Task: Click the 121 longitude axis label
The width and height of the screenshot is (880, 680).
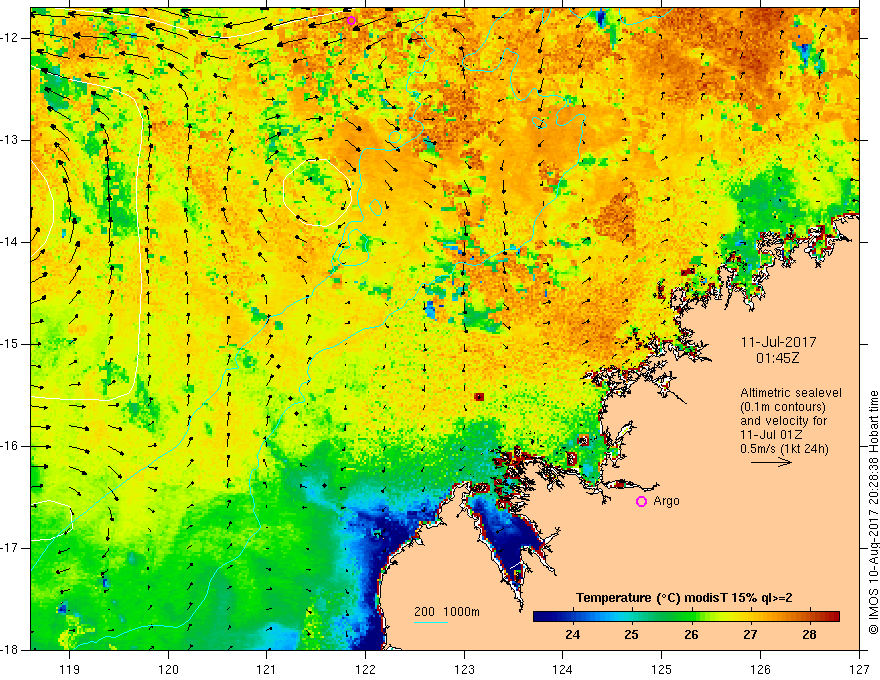Action: point(267,669)
